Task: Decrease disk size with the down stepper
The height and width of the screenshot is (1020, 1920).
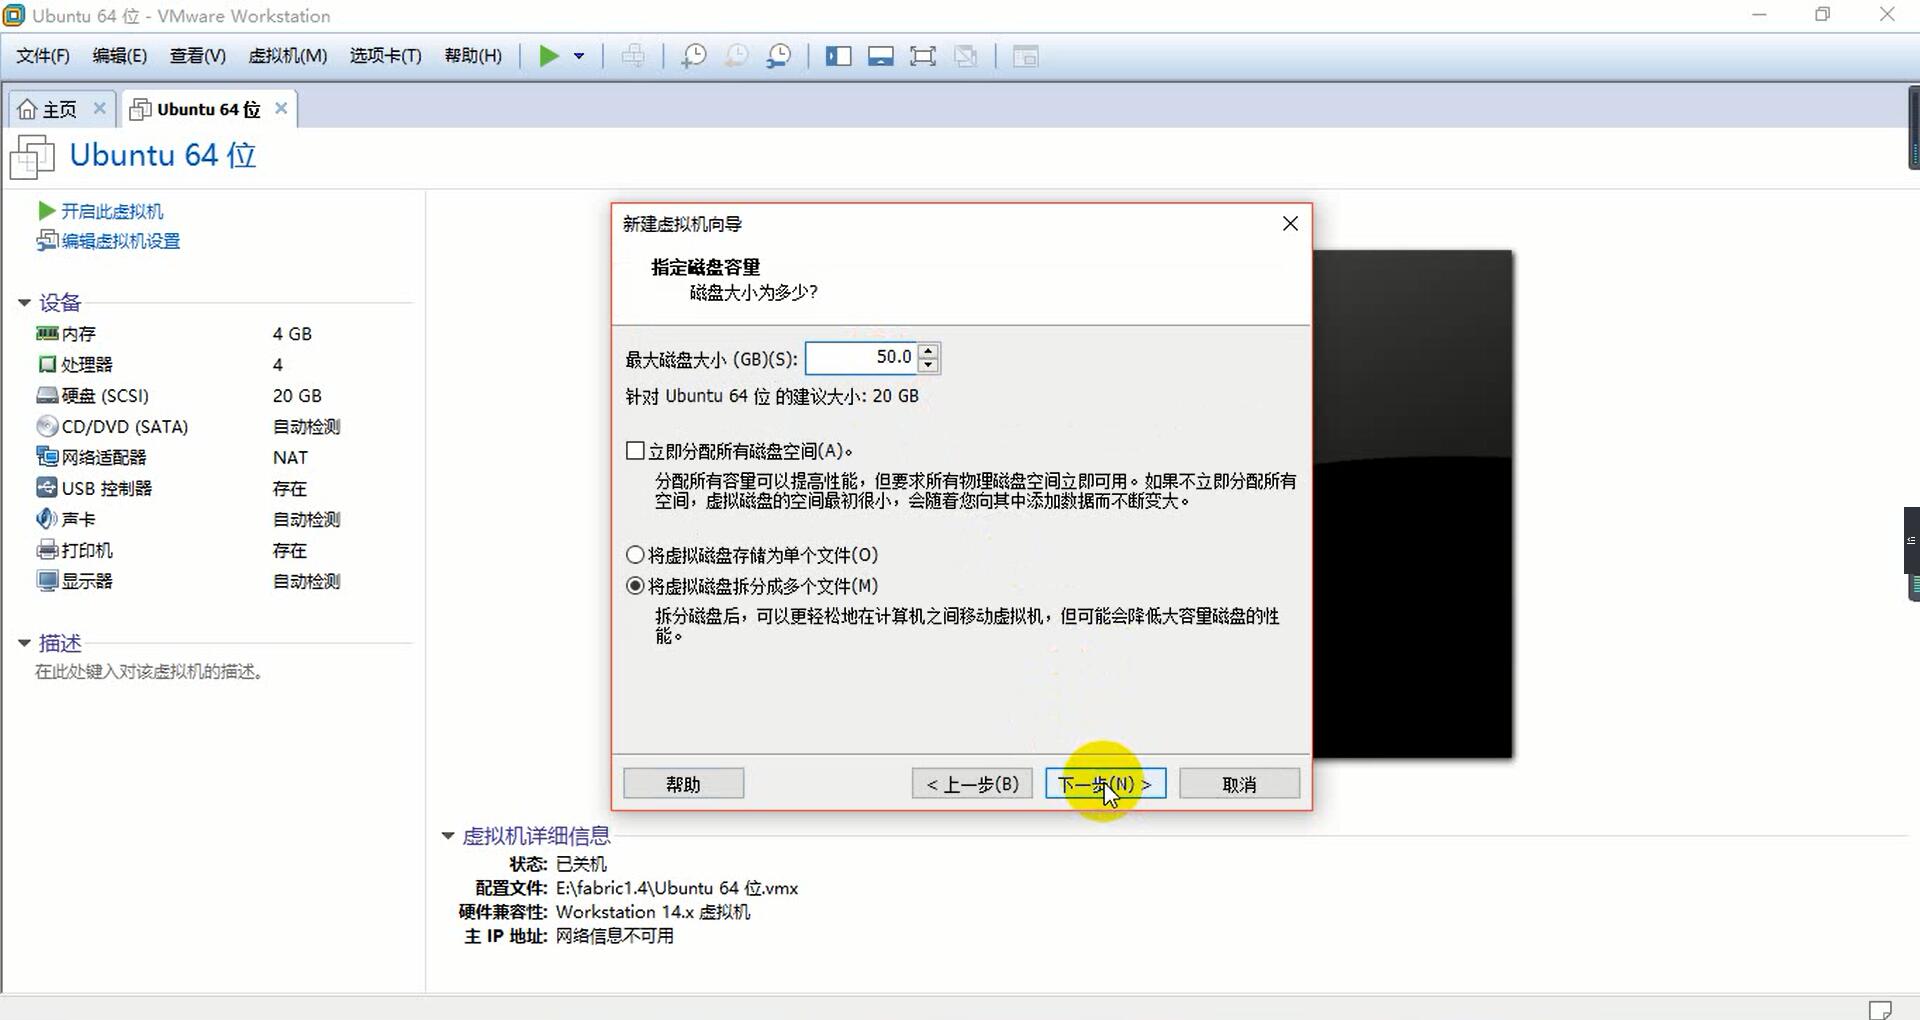Action: pyautogui.click(x=929, y=365)
